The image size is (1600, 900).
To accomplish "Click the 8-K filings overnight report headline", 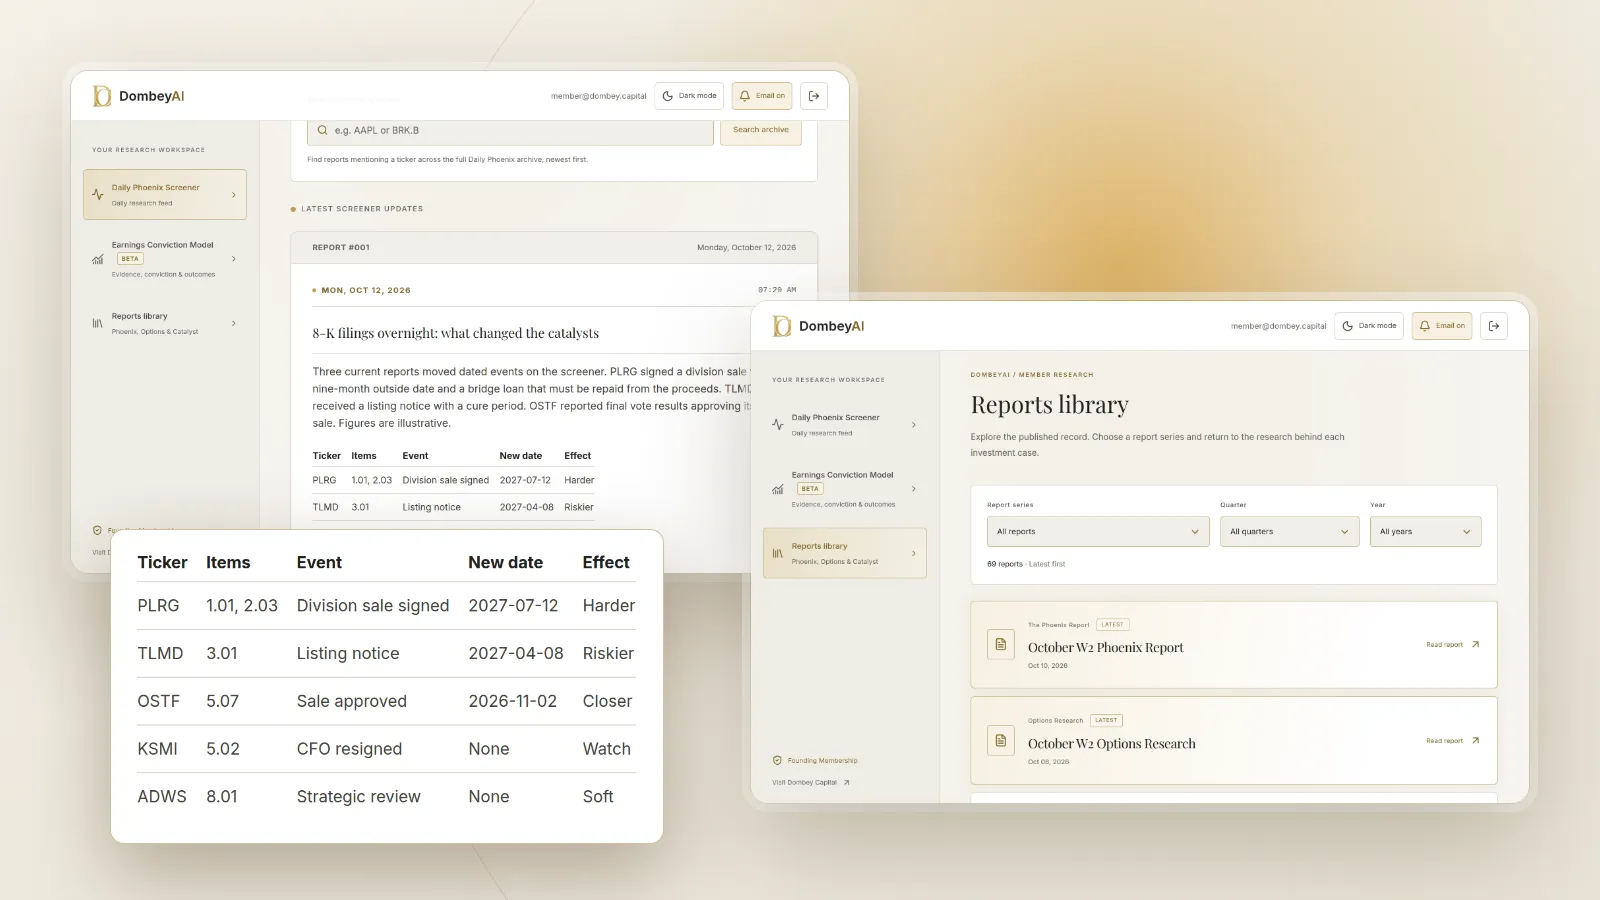I will pyautogui.click(x=456, y=333).
